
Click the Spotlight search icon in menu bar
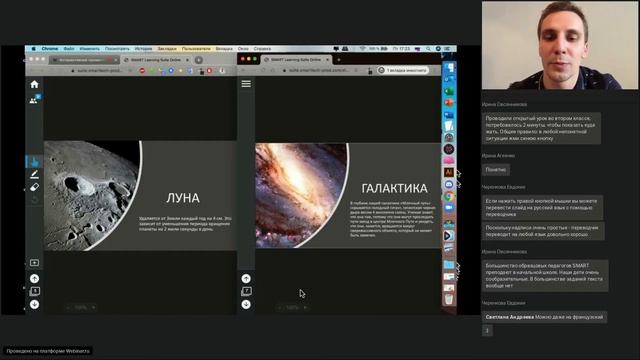pos(428,49)
